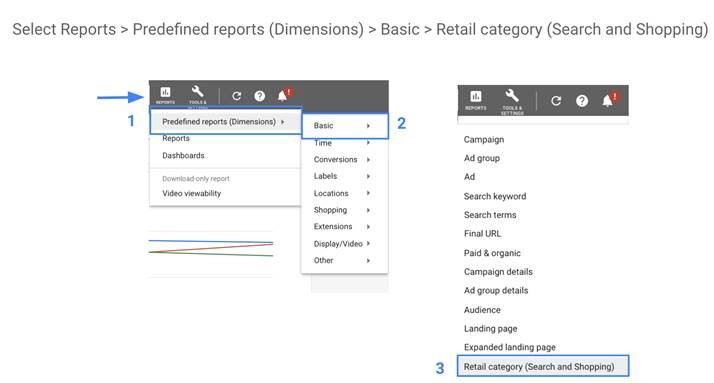
Task: Select Retail category (Search and Shopping) report
Action: pyautogui.click(x=543, y=366)
